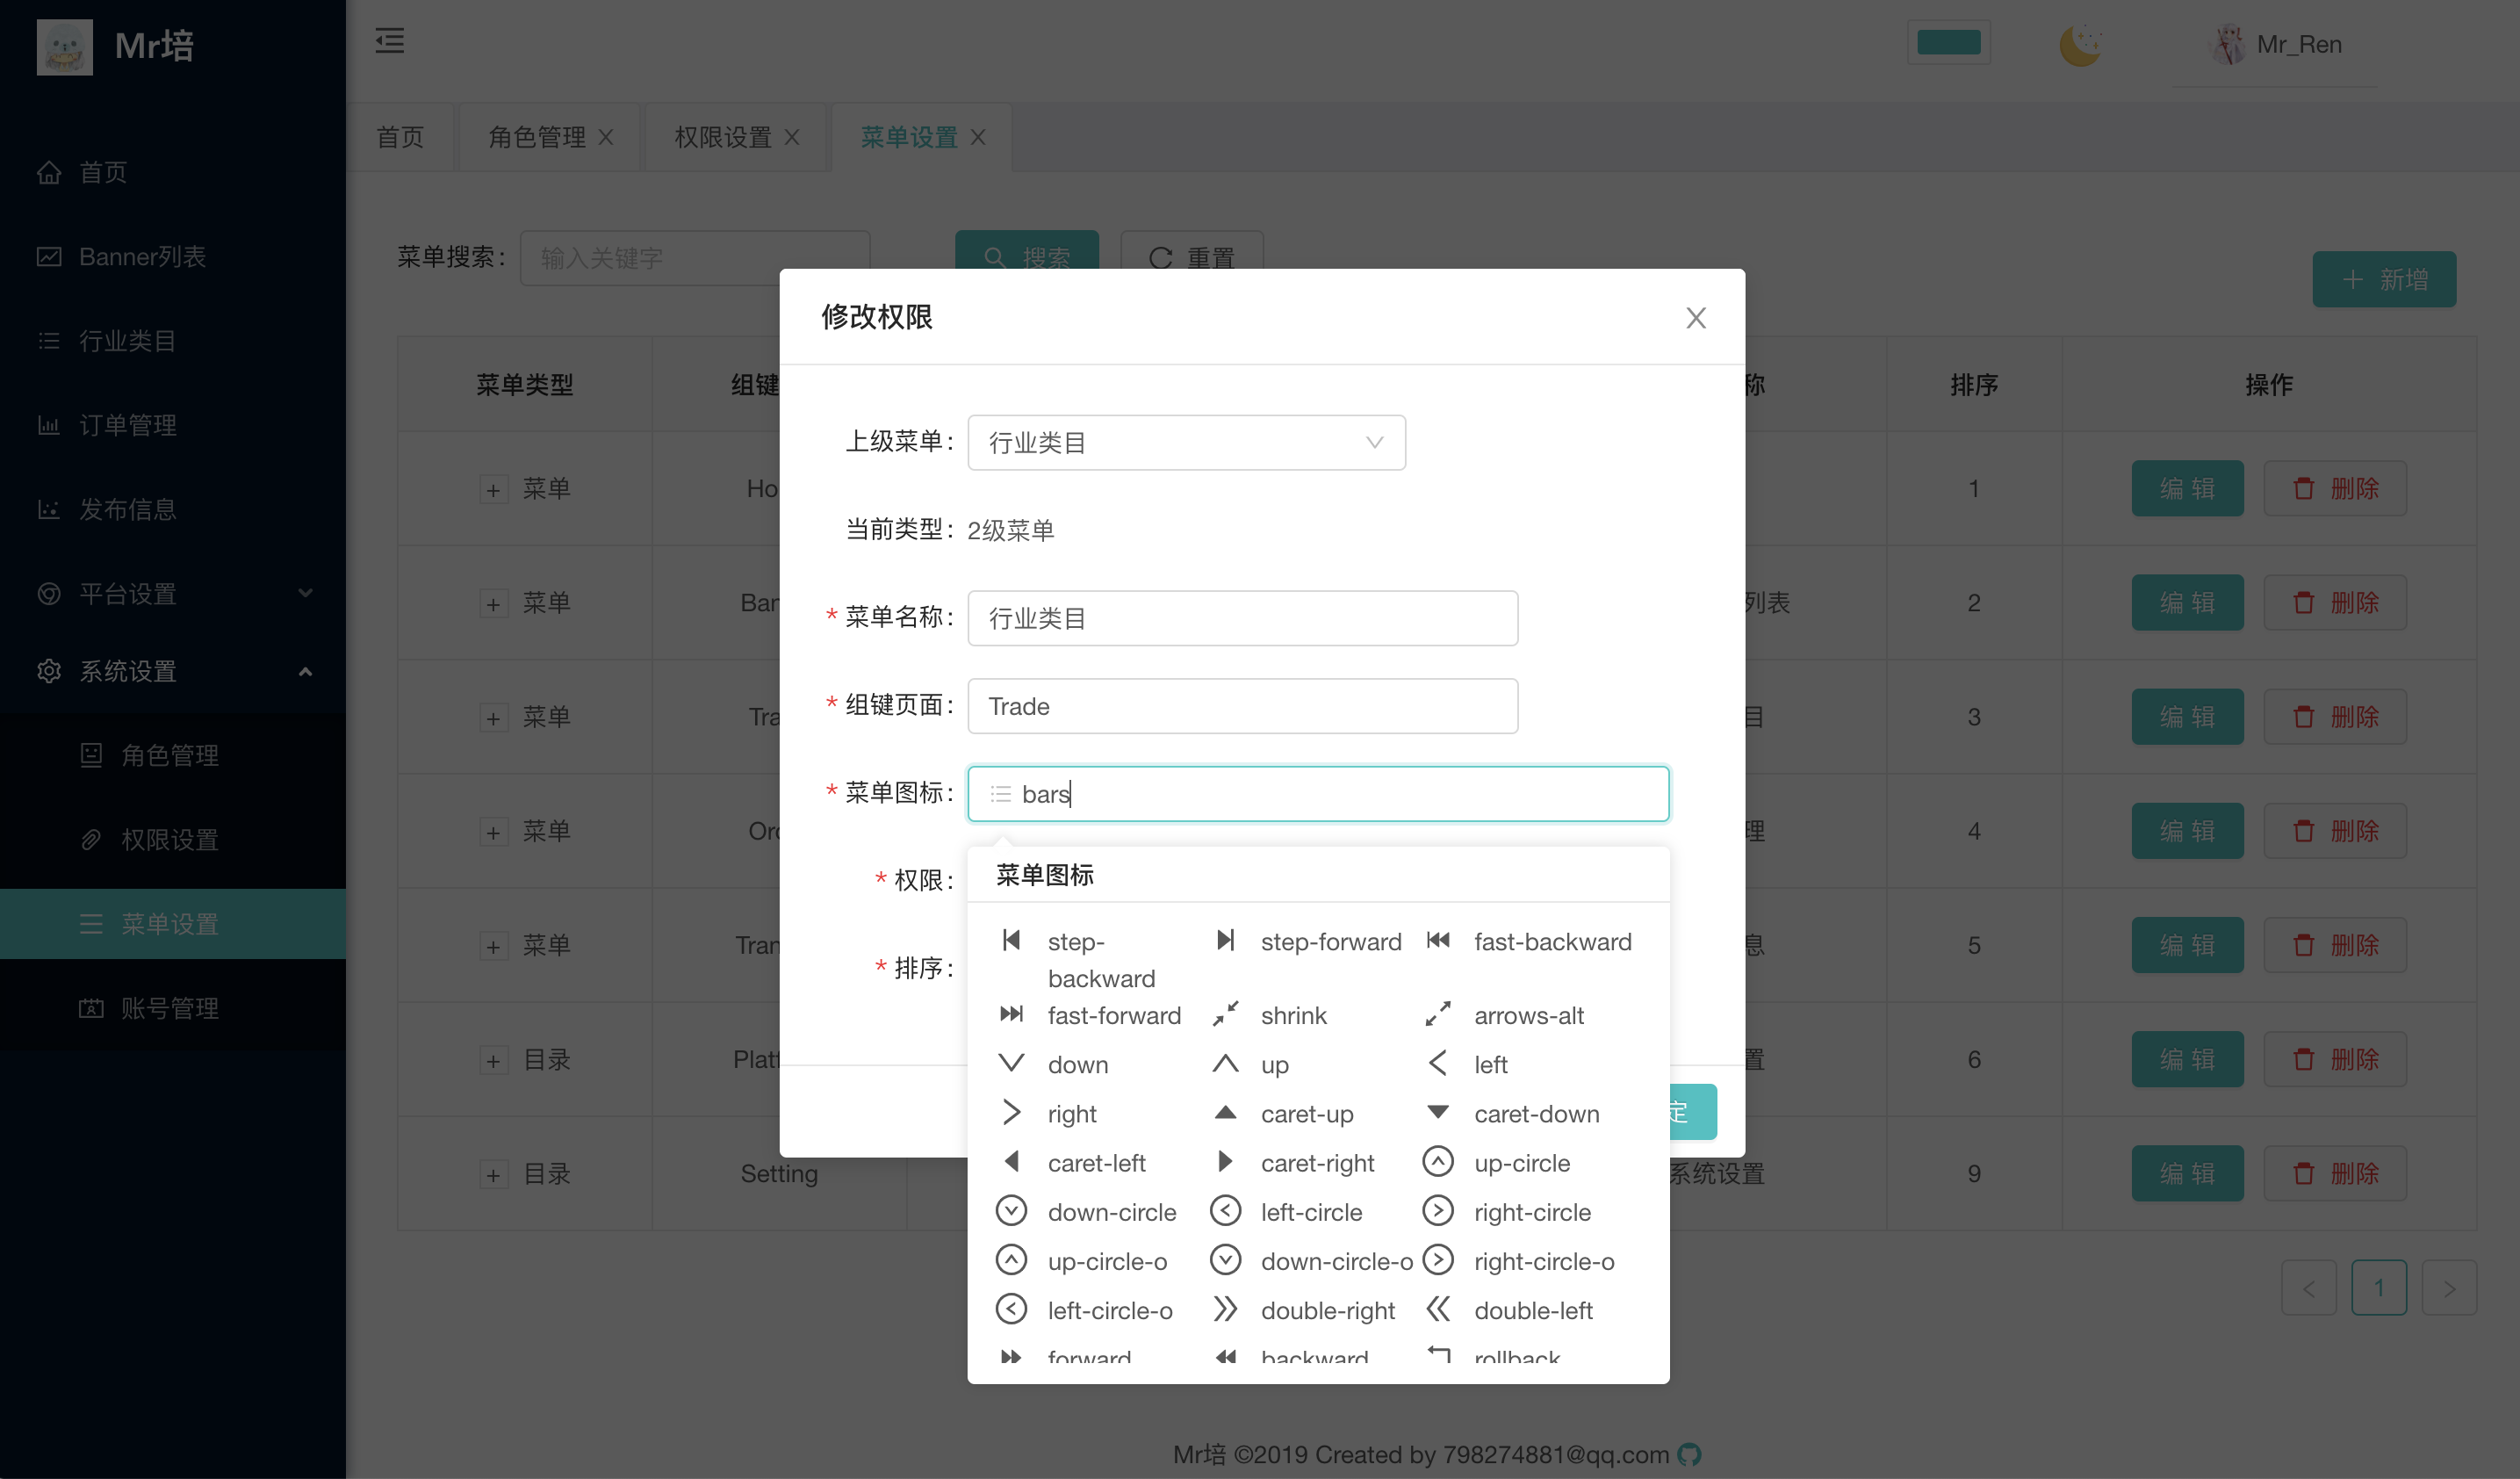Delete the row with sort 9
2520x1479 pixels.
pos(2334,1173)
